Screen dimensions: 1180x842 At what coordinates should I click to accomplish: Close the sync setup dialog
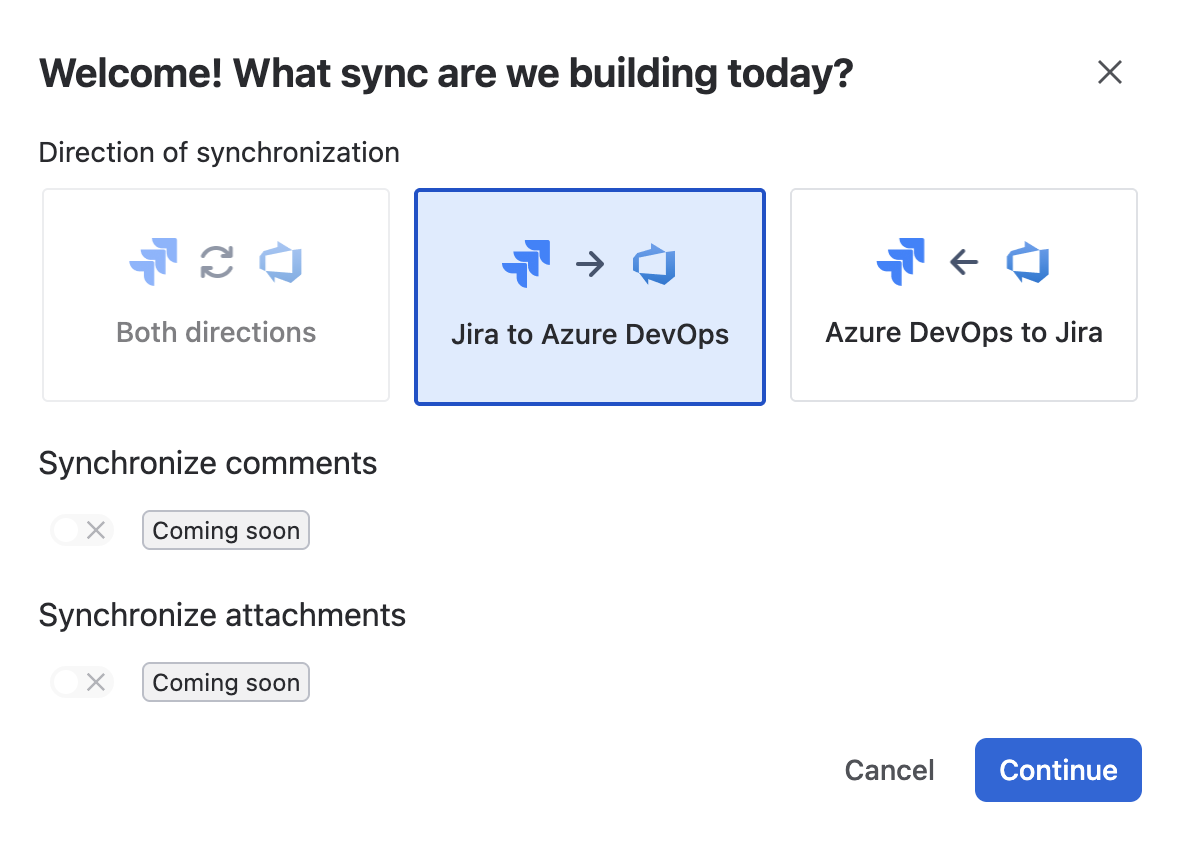[1109, 73]
